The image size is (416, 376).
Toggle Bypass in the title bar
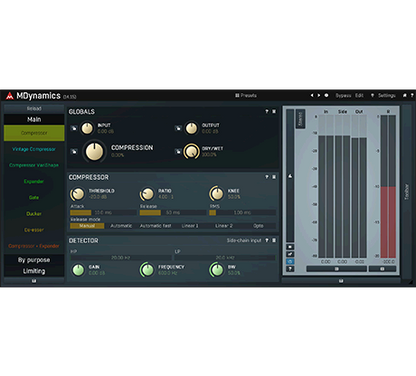pos(343,96)
